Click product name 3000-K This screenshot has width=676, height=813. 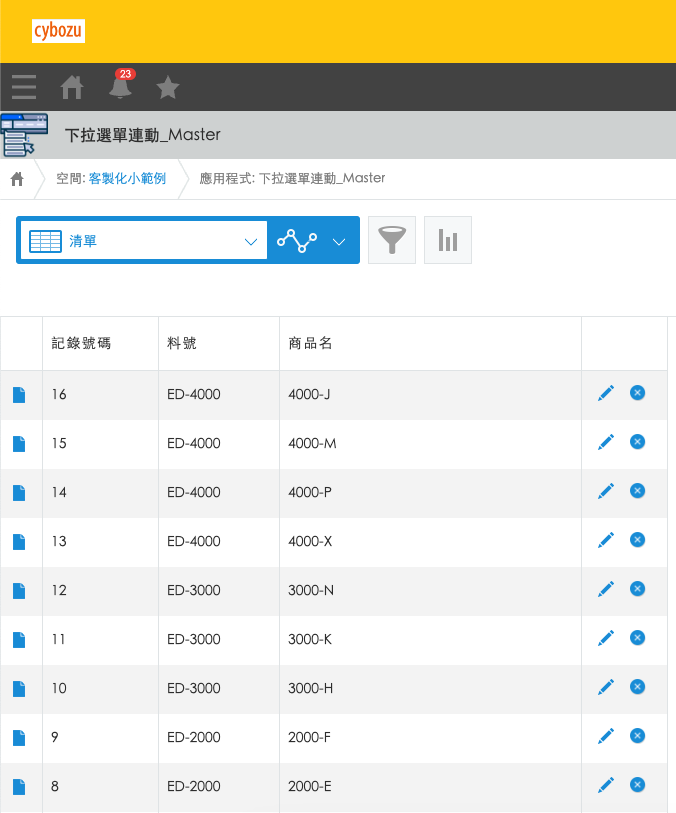click(310, 640)
